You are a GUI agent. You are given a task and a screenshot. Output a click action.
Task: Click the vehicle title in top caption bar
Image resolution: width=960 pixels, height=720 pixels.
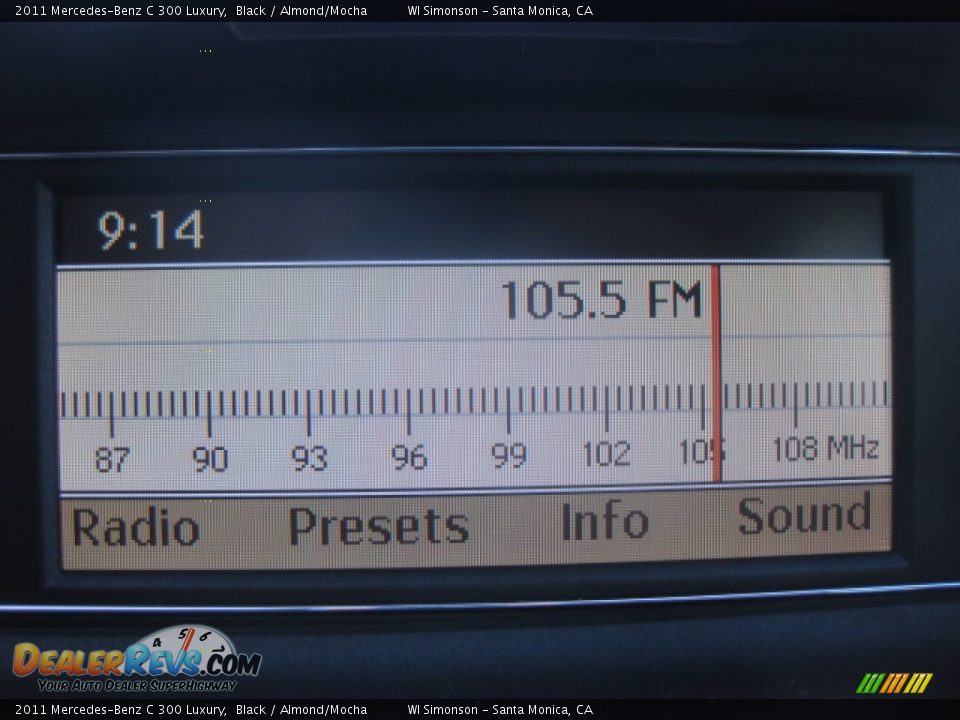pos(190,11)
